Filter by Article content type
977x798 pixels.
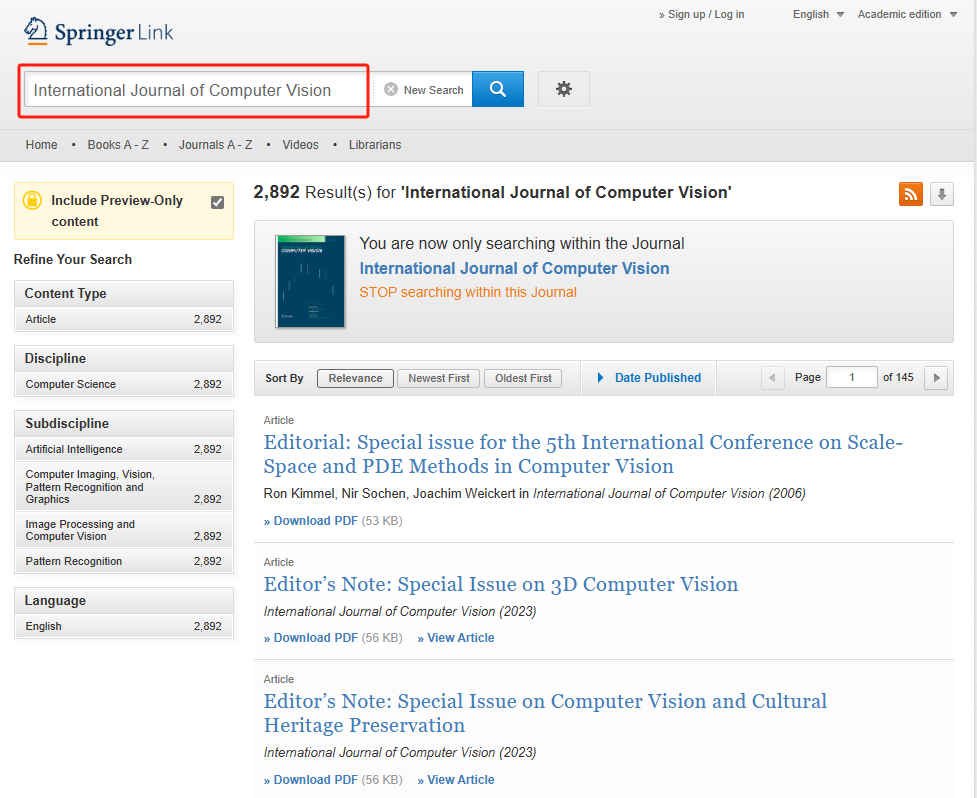123,319
